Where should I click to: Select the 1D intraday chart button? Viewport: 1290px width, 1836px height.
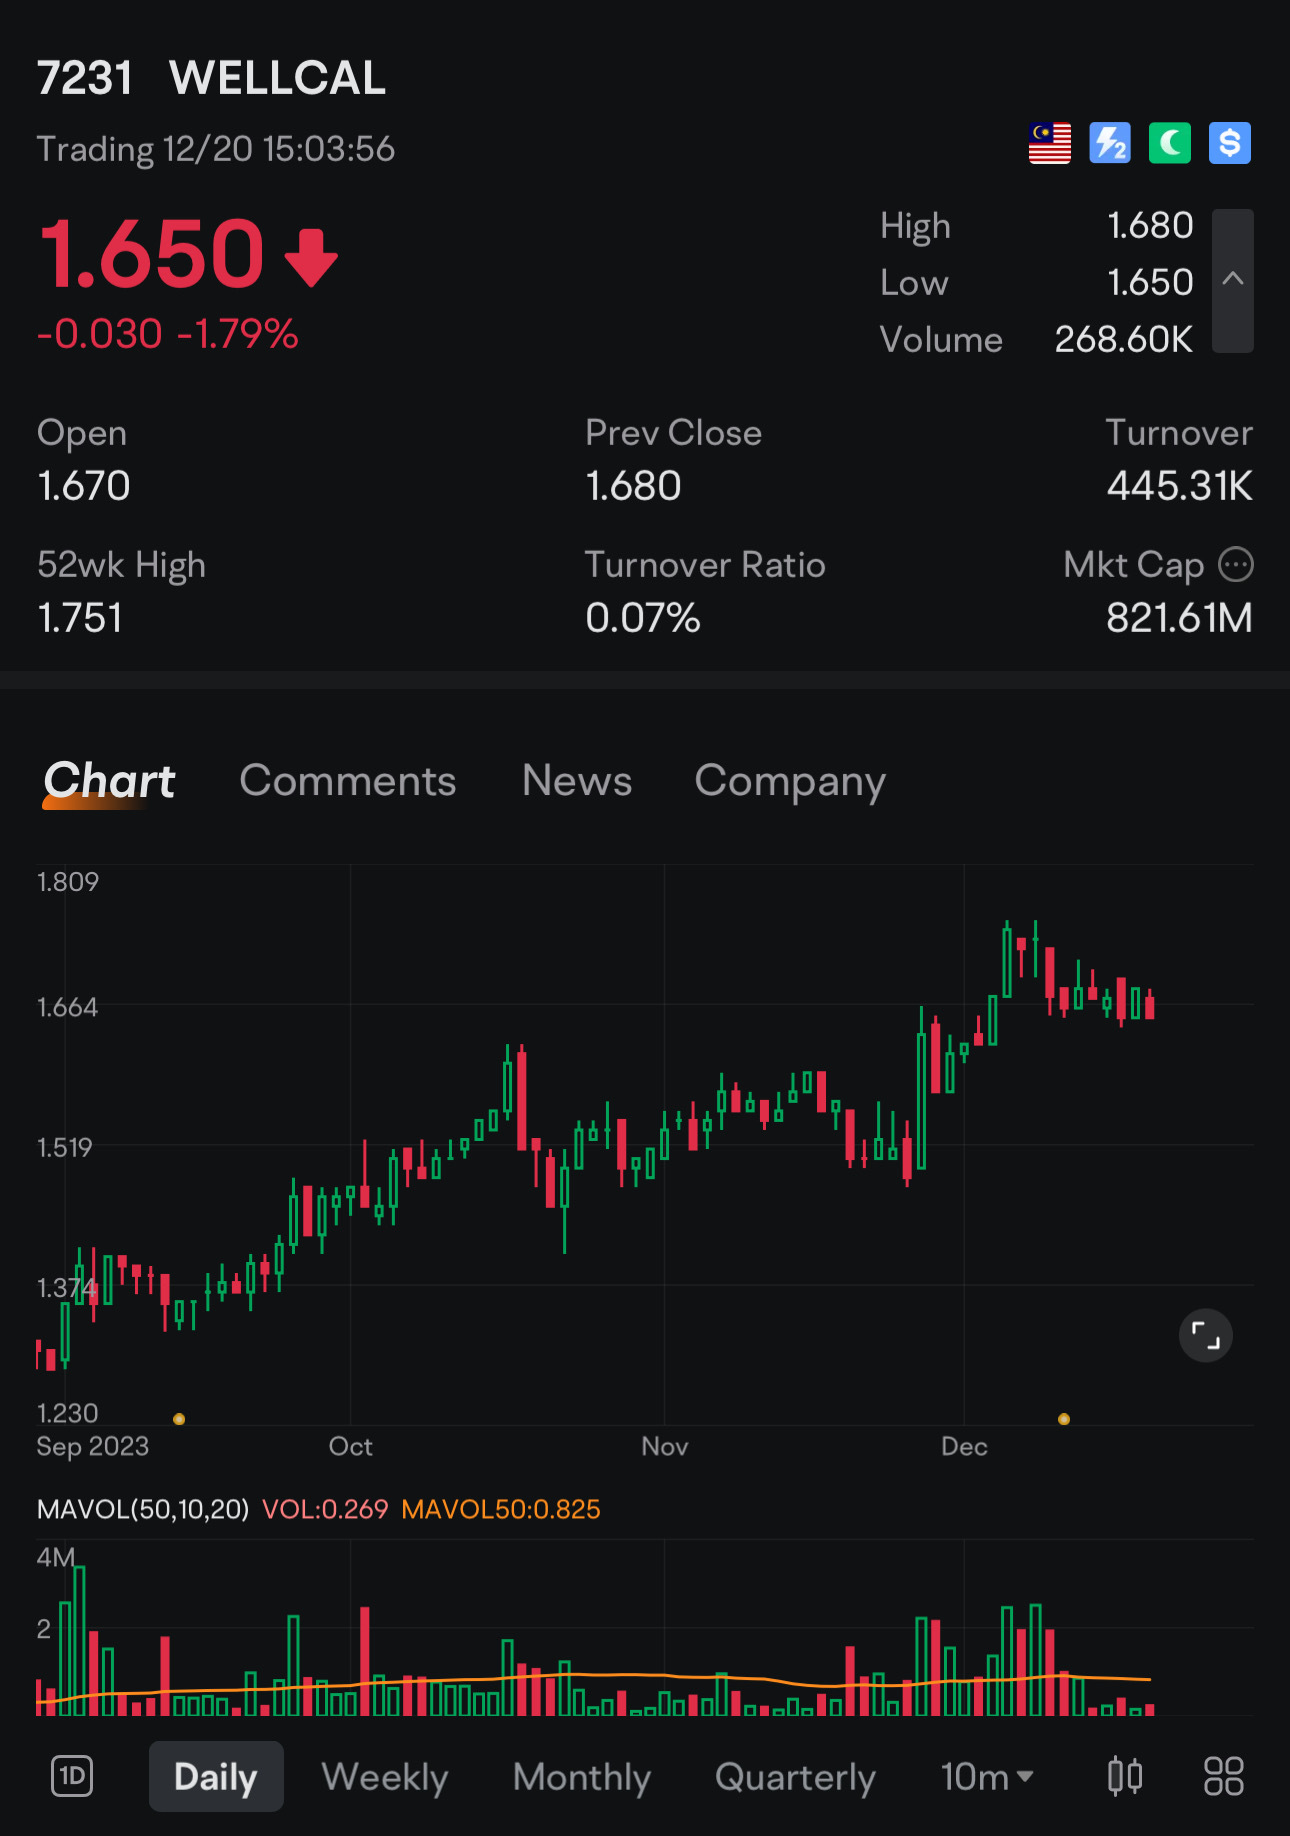tap(72, 1777)
